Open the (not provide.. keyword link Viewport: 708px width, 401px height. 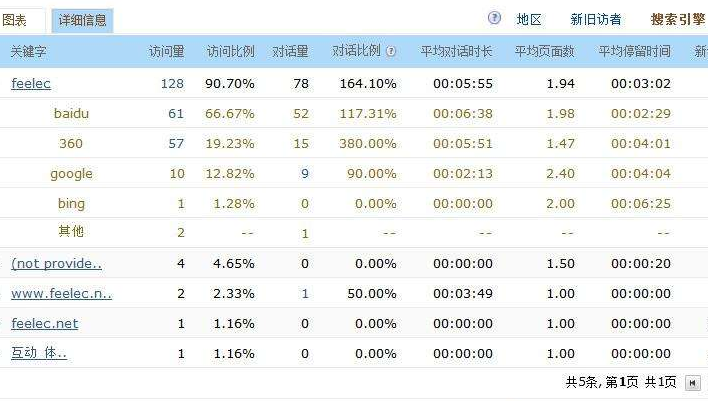[56, 263]
